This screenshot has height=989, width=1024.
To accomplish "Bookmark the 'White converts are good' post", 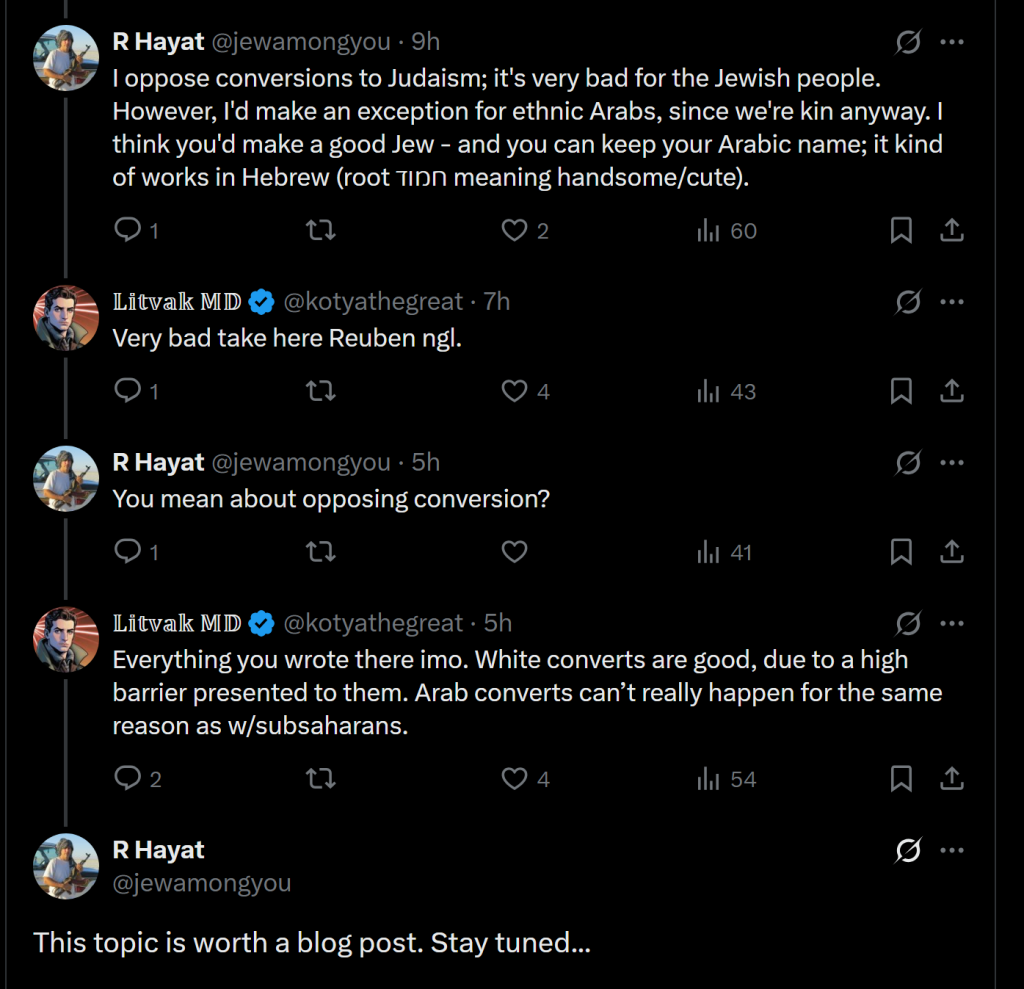I will [x=901, y=778].
